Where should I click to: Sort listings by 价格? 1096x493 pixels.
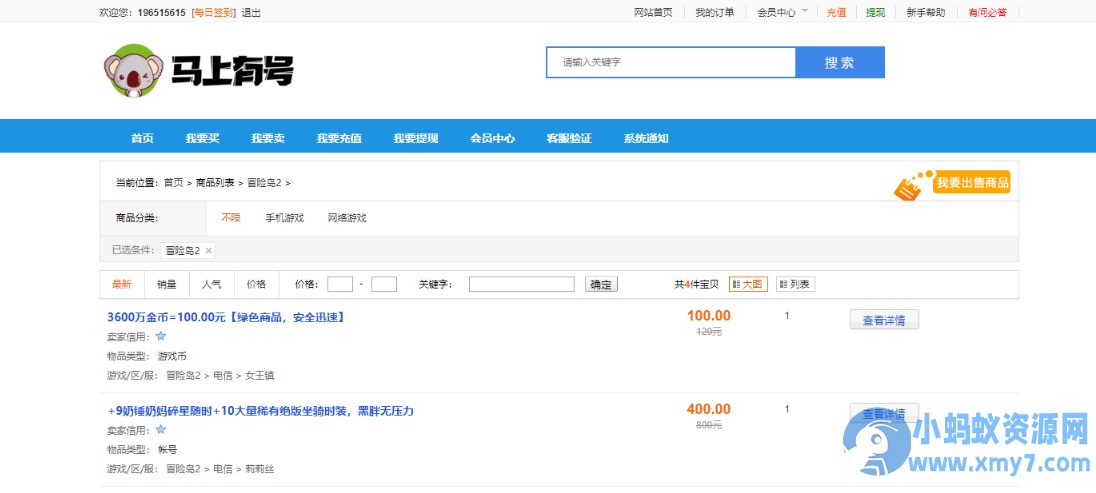256,285
